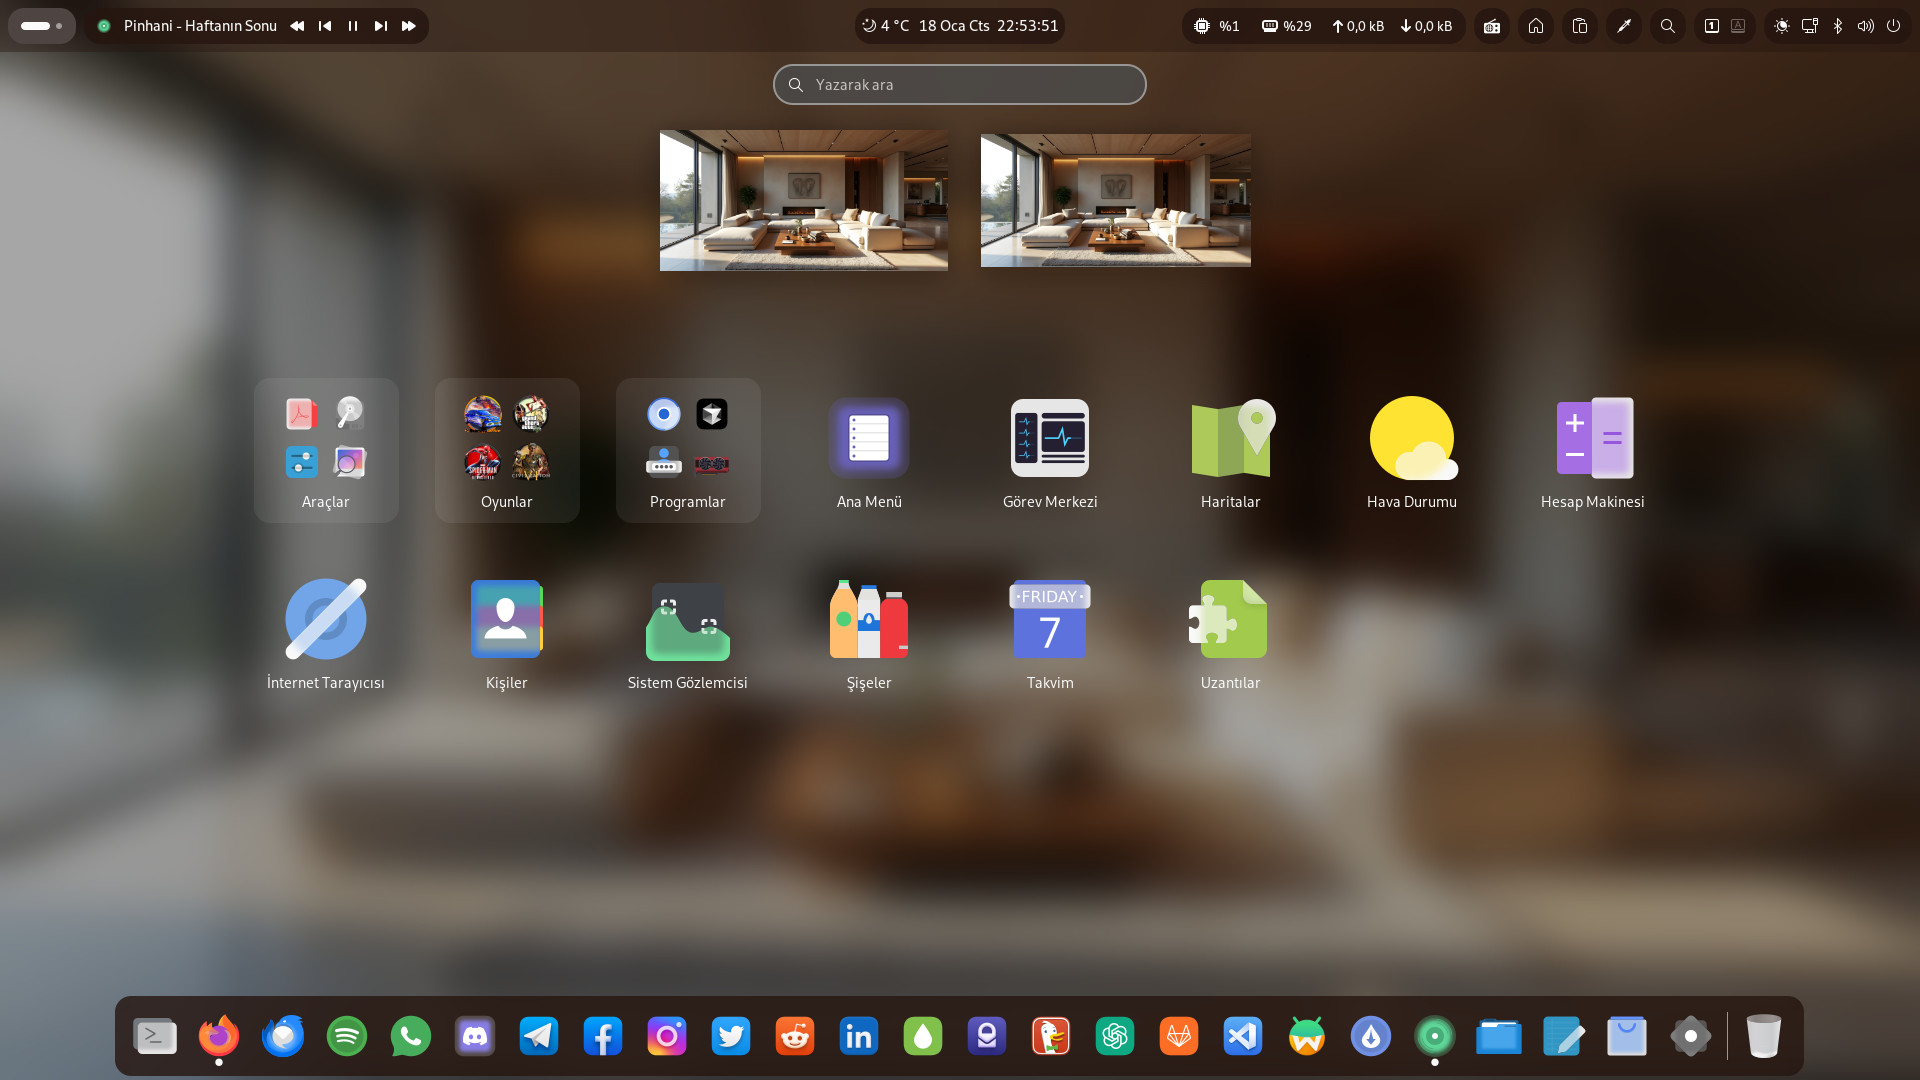1920x1080 pixels.
Task: Fast-forward the current track
Action: point(409,26)
